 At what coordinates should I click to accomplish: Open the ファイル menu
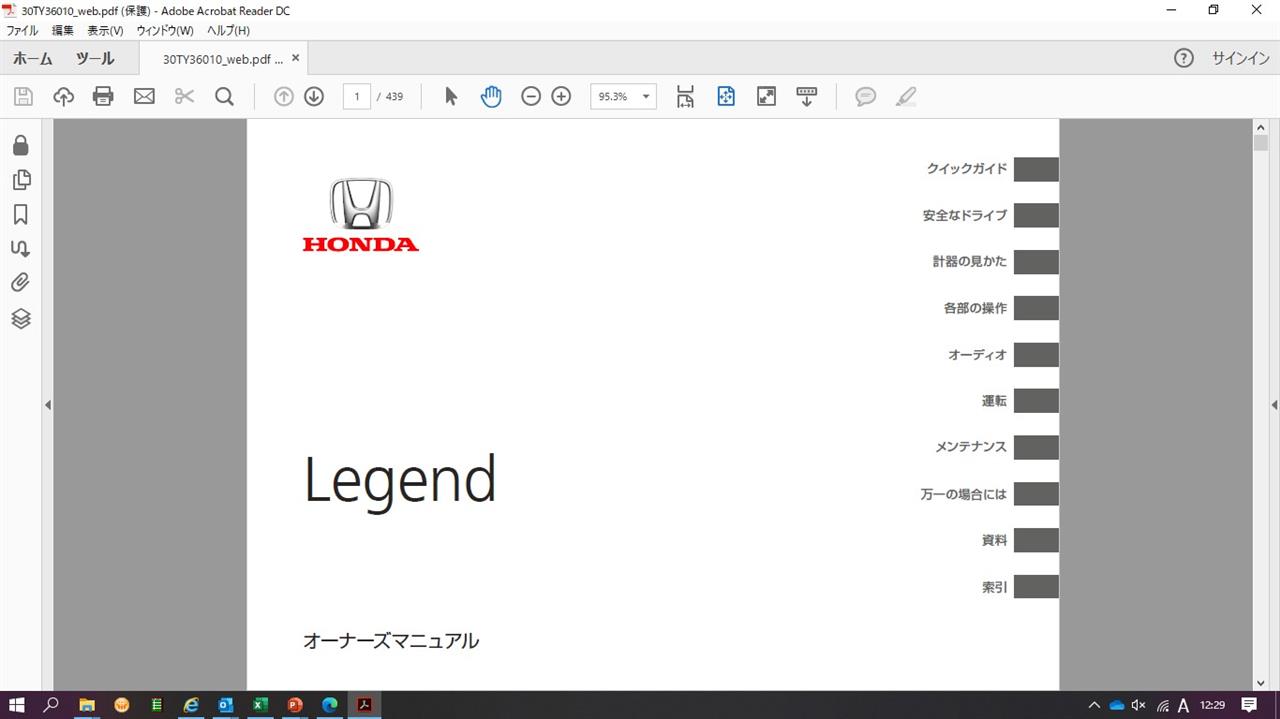[x=22, y=31]
